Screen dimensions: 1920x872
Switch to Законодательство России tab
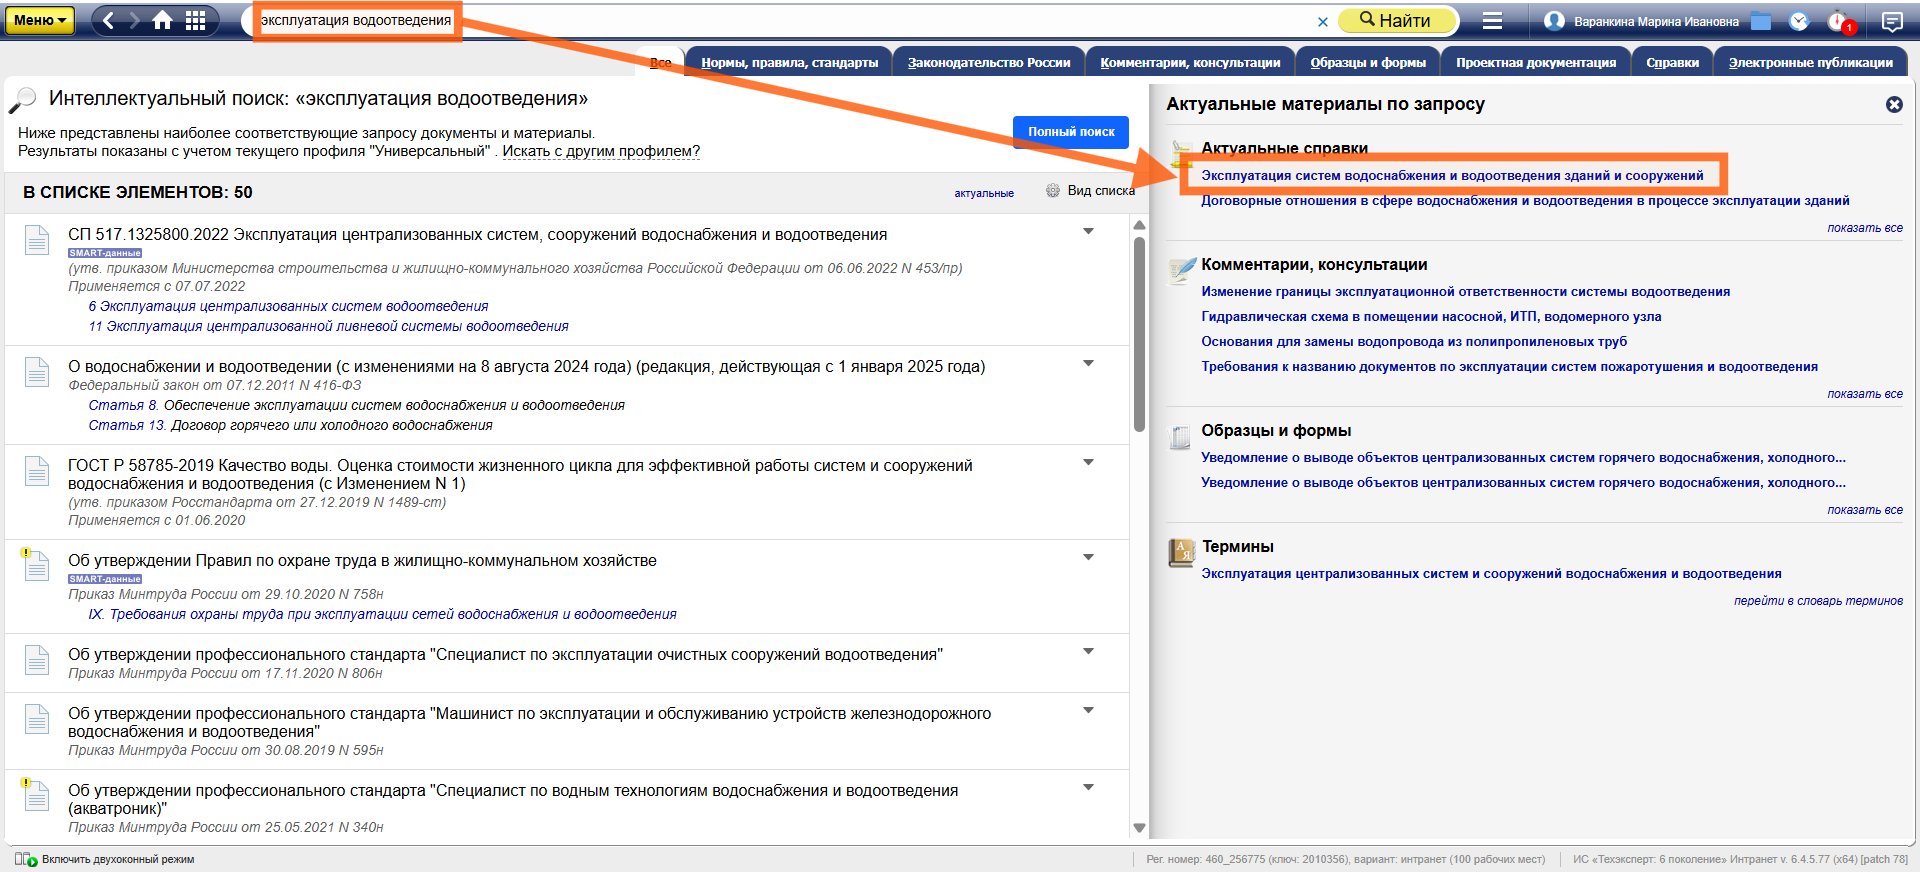point(989,62)
